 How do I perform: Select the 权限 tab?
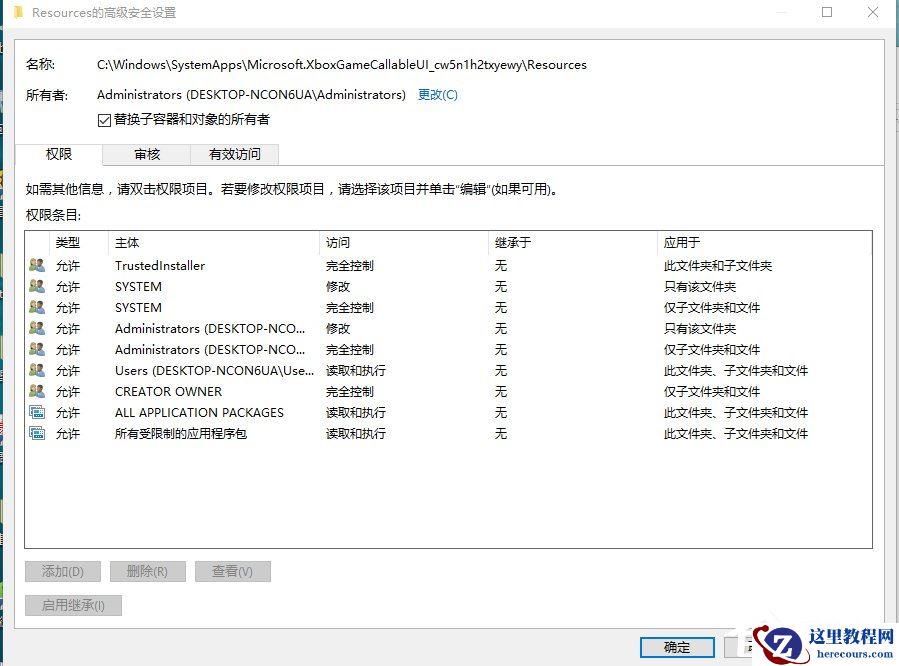point(58,154)
